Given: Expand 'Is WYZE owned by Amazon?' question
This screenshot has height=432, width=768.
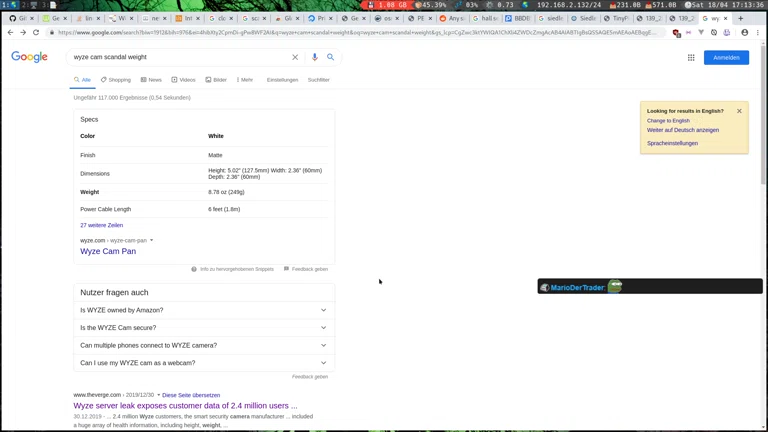Looking at the screenshot, I should point(204,310).
